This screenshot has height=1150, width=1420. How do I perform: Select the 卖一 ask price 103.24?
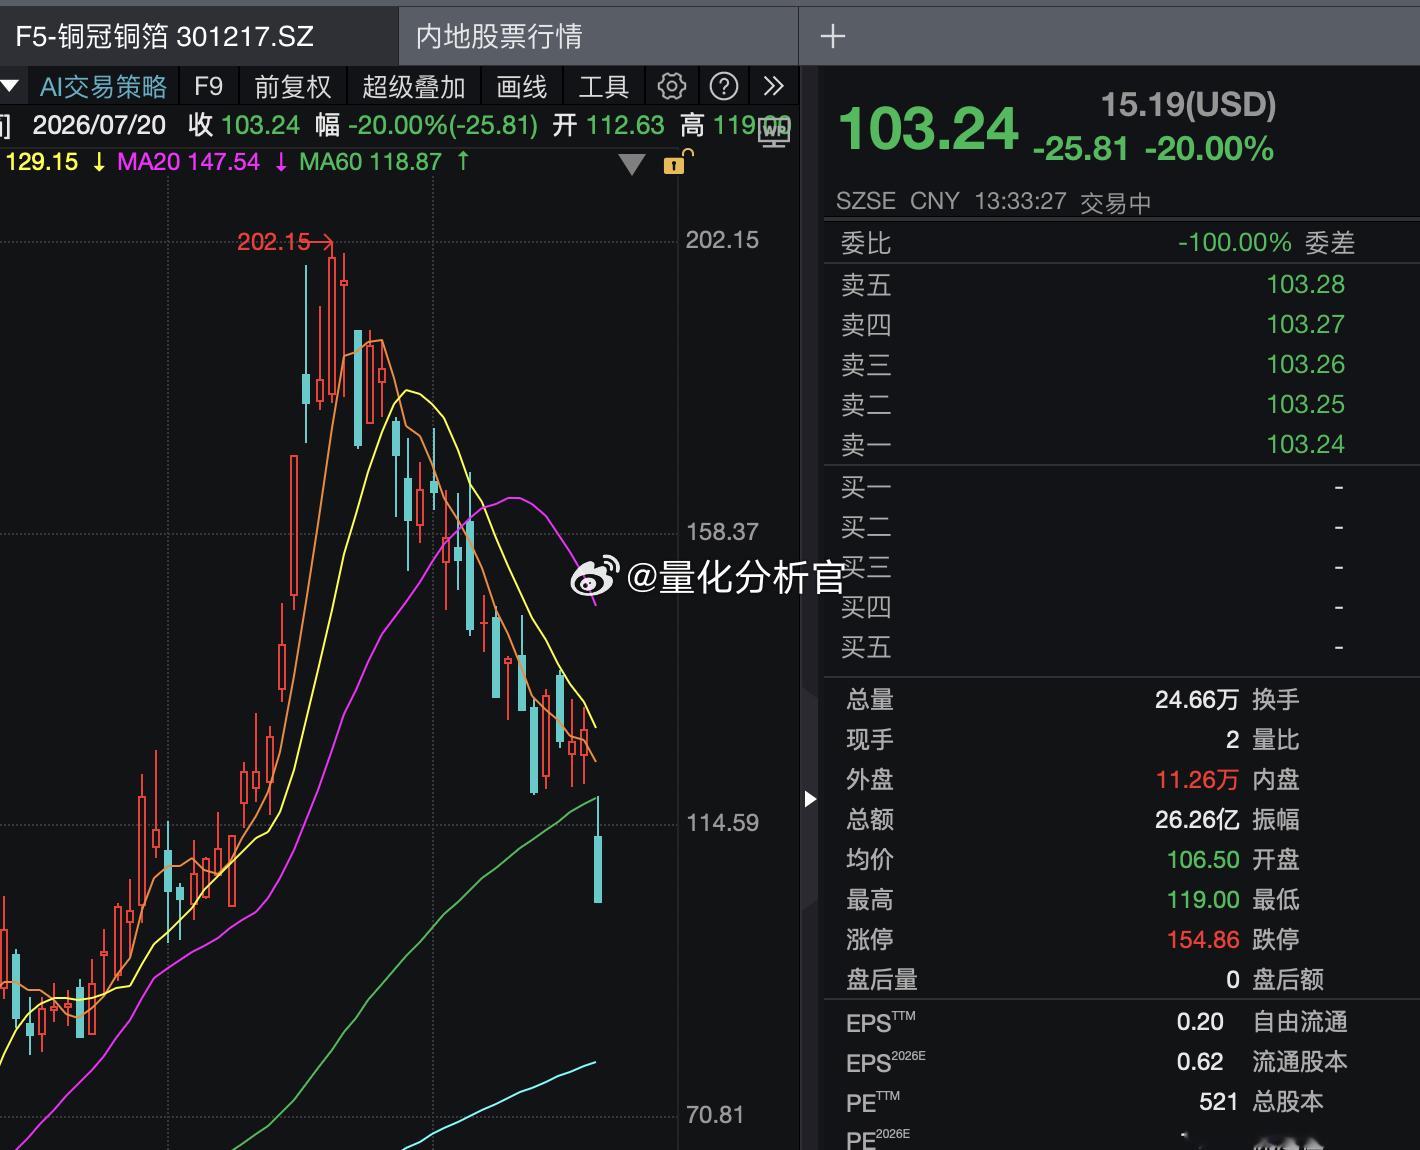pos(1305,444)
